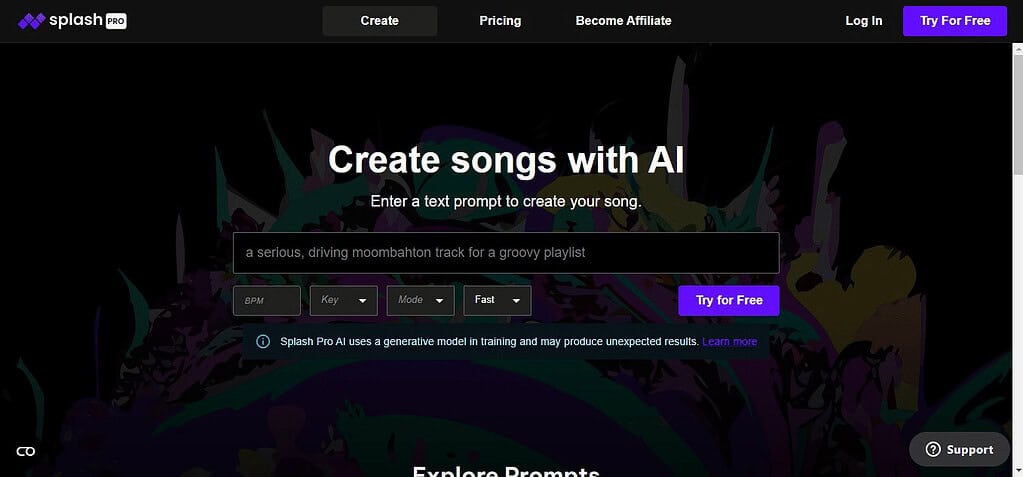The width and height of the screenshot is (1023, 477).
Task: Click the Splash Pro logo icon
Action: [31, 21]
